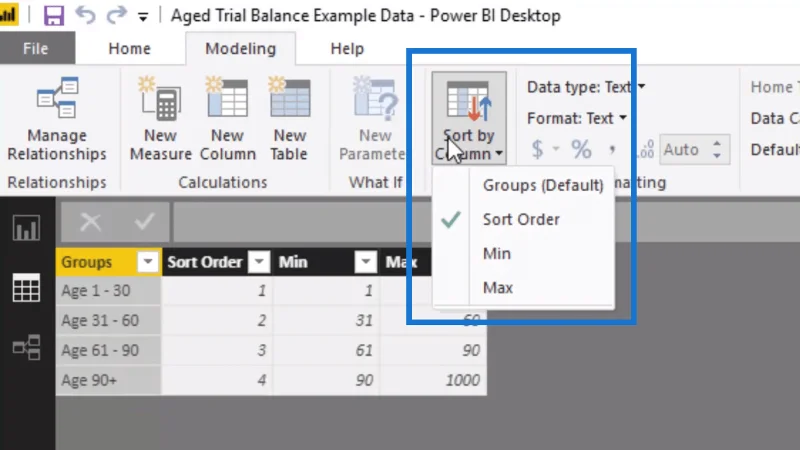Select the Modeling ribbon tab

(240, 48)
